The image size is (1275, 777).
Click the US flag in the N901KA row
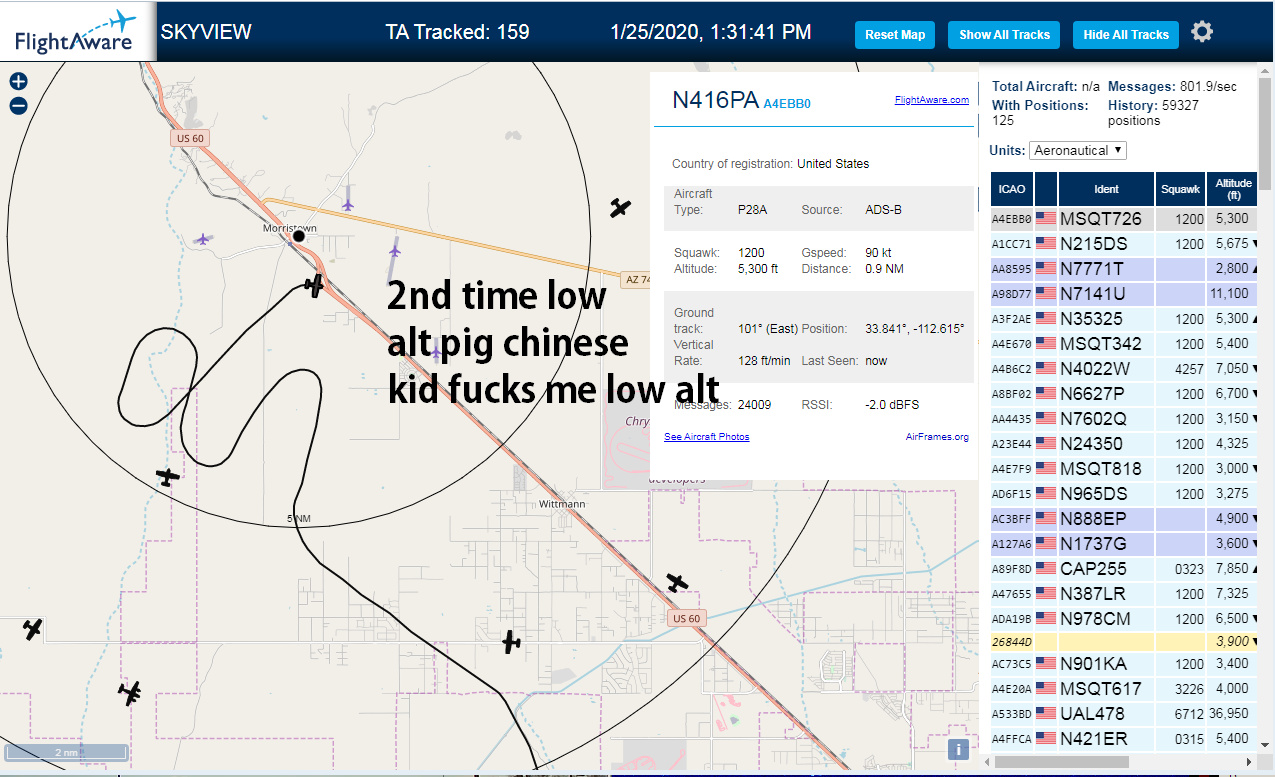click(x=1046, y=664)
